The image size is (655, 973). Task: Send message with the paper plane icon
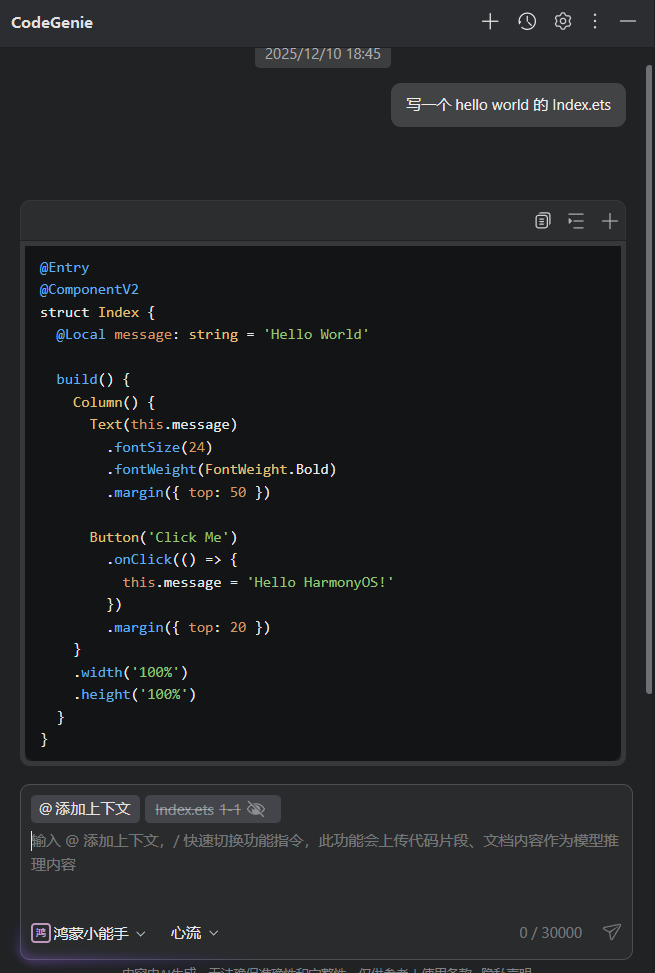(612, 932)
